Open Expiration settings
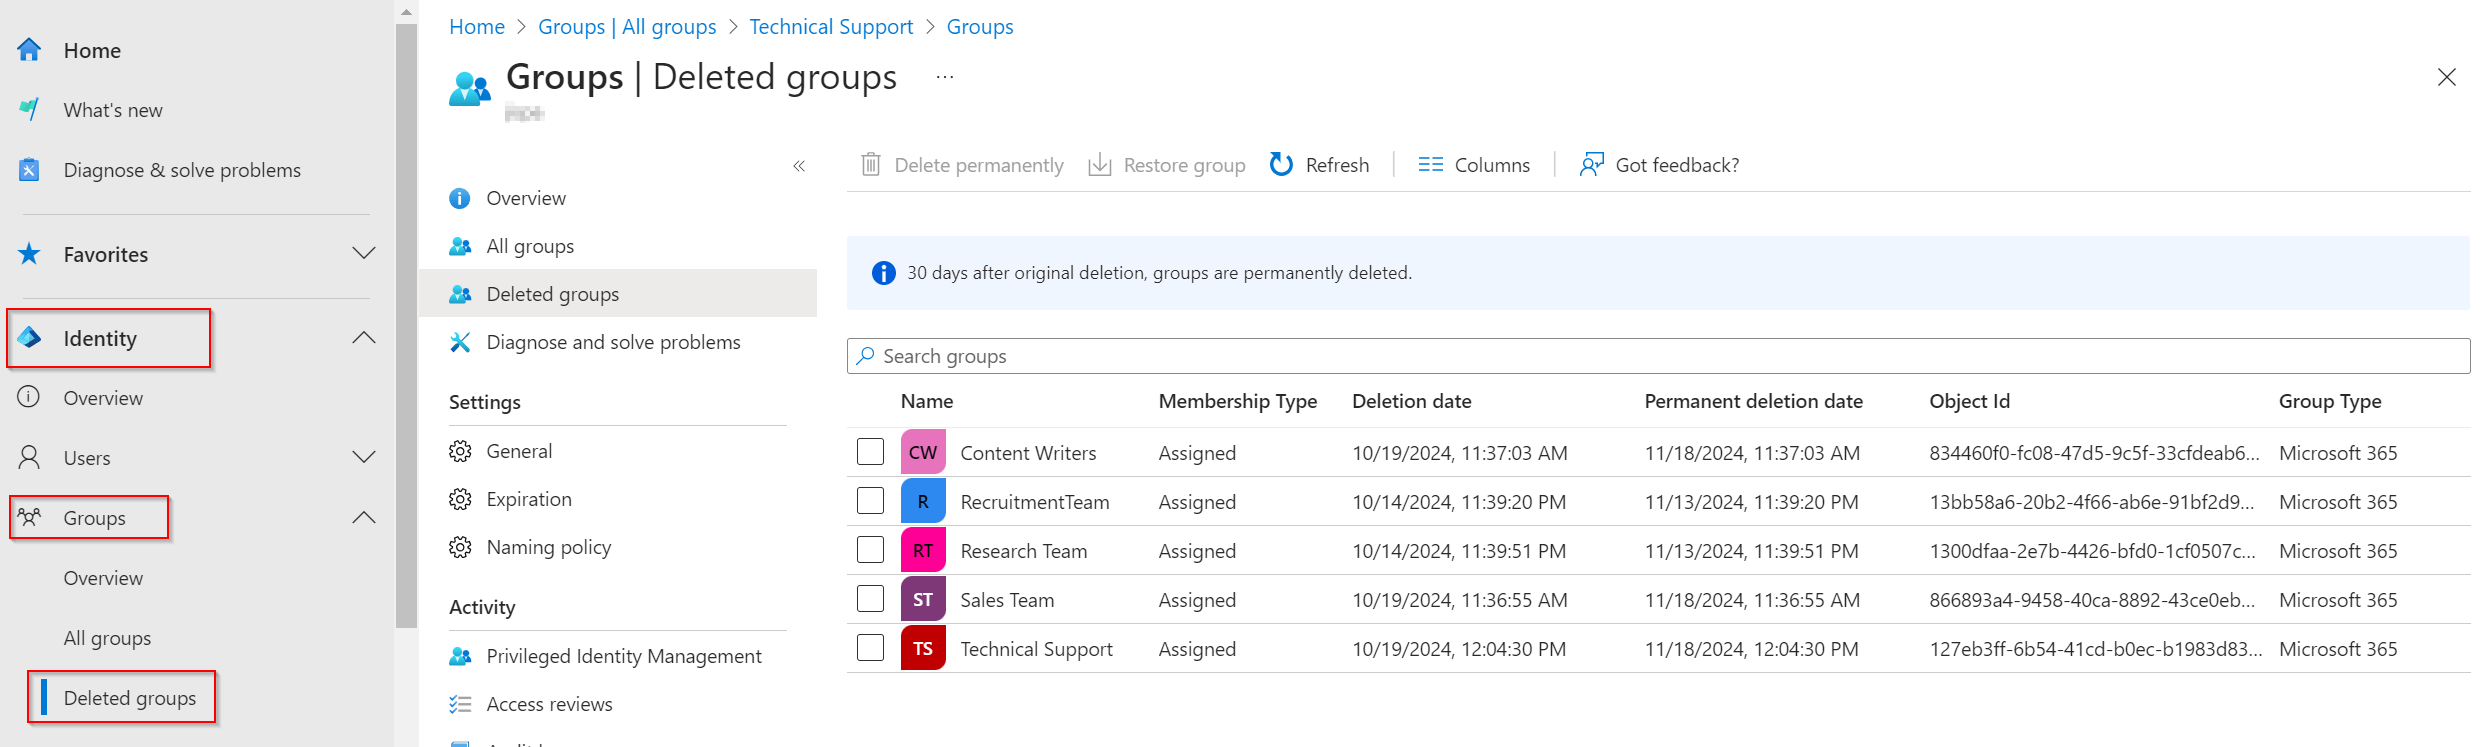 [529, 499]
